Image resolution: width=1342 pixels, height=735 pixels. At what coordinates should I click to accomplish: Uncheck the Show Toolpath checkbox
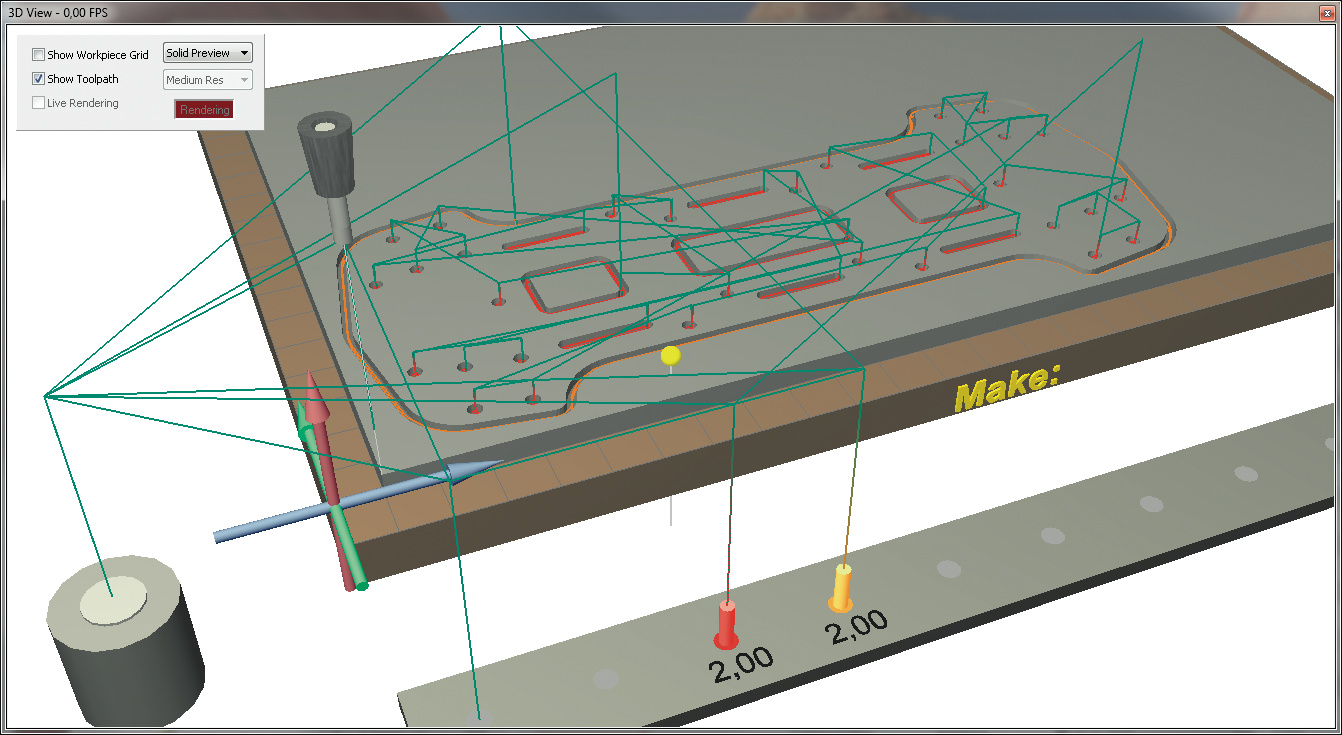[x=39, y=79]
